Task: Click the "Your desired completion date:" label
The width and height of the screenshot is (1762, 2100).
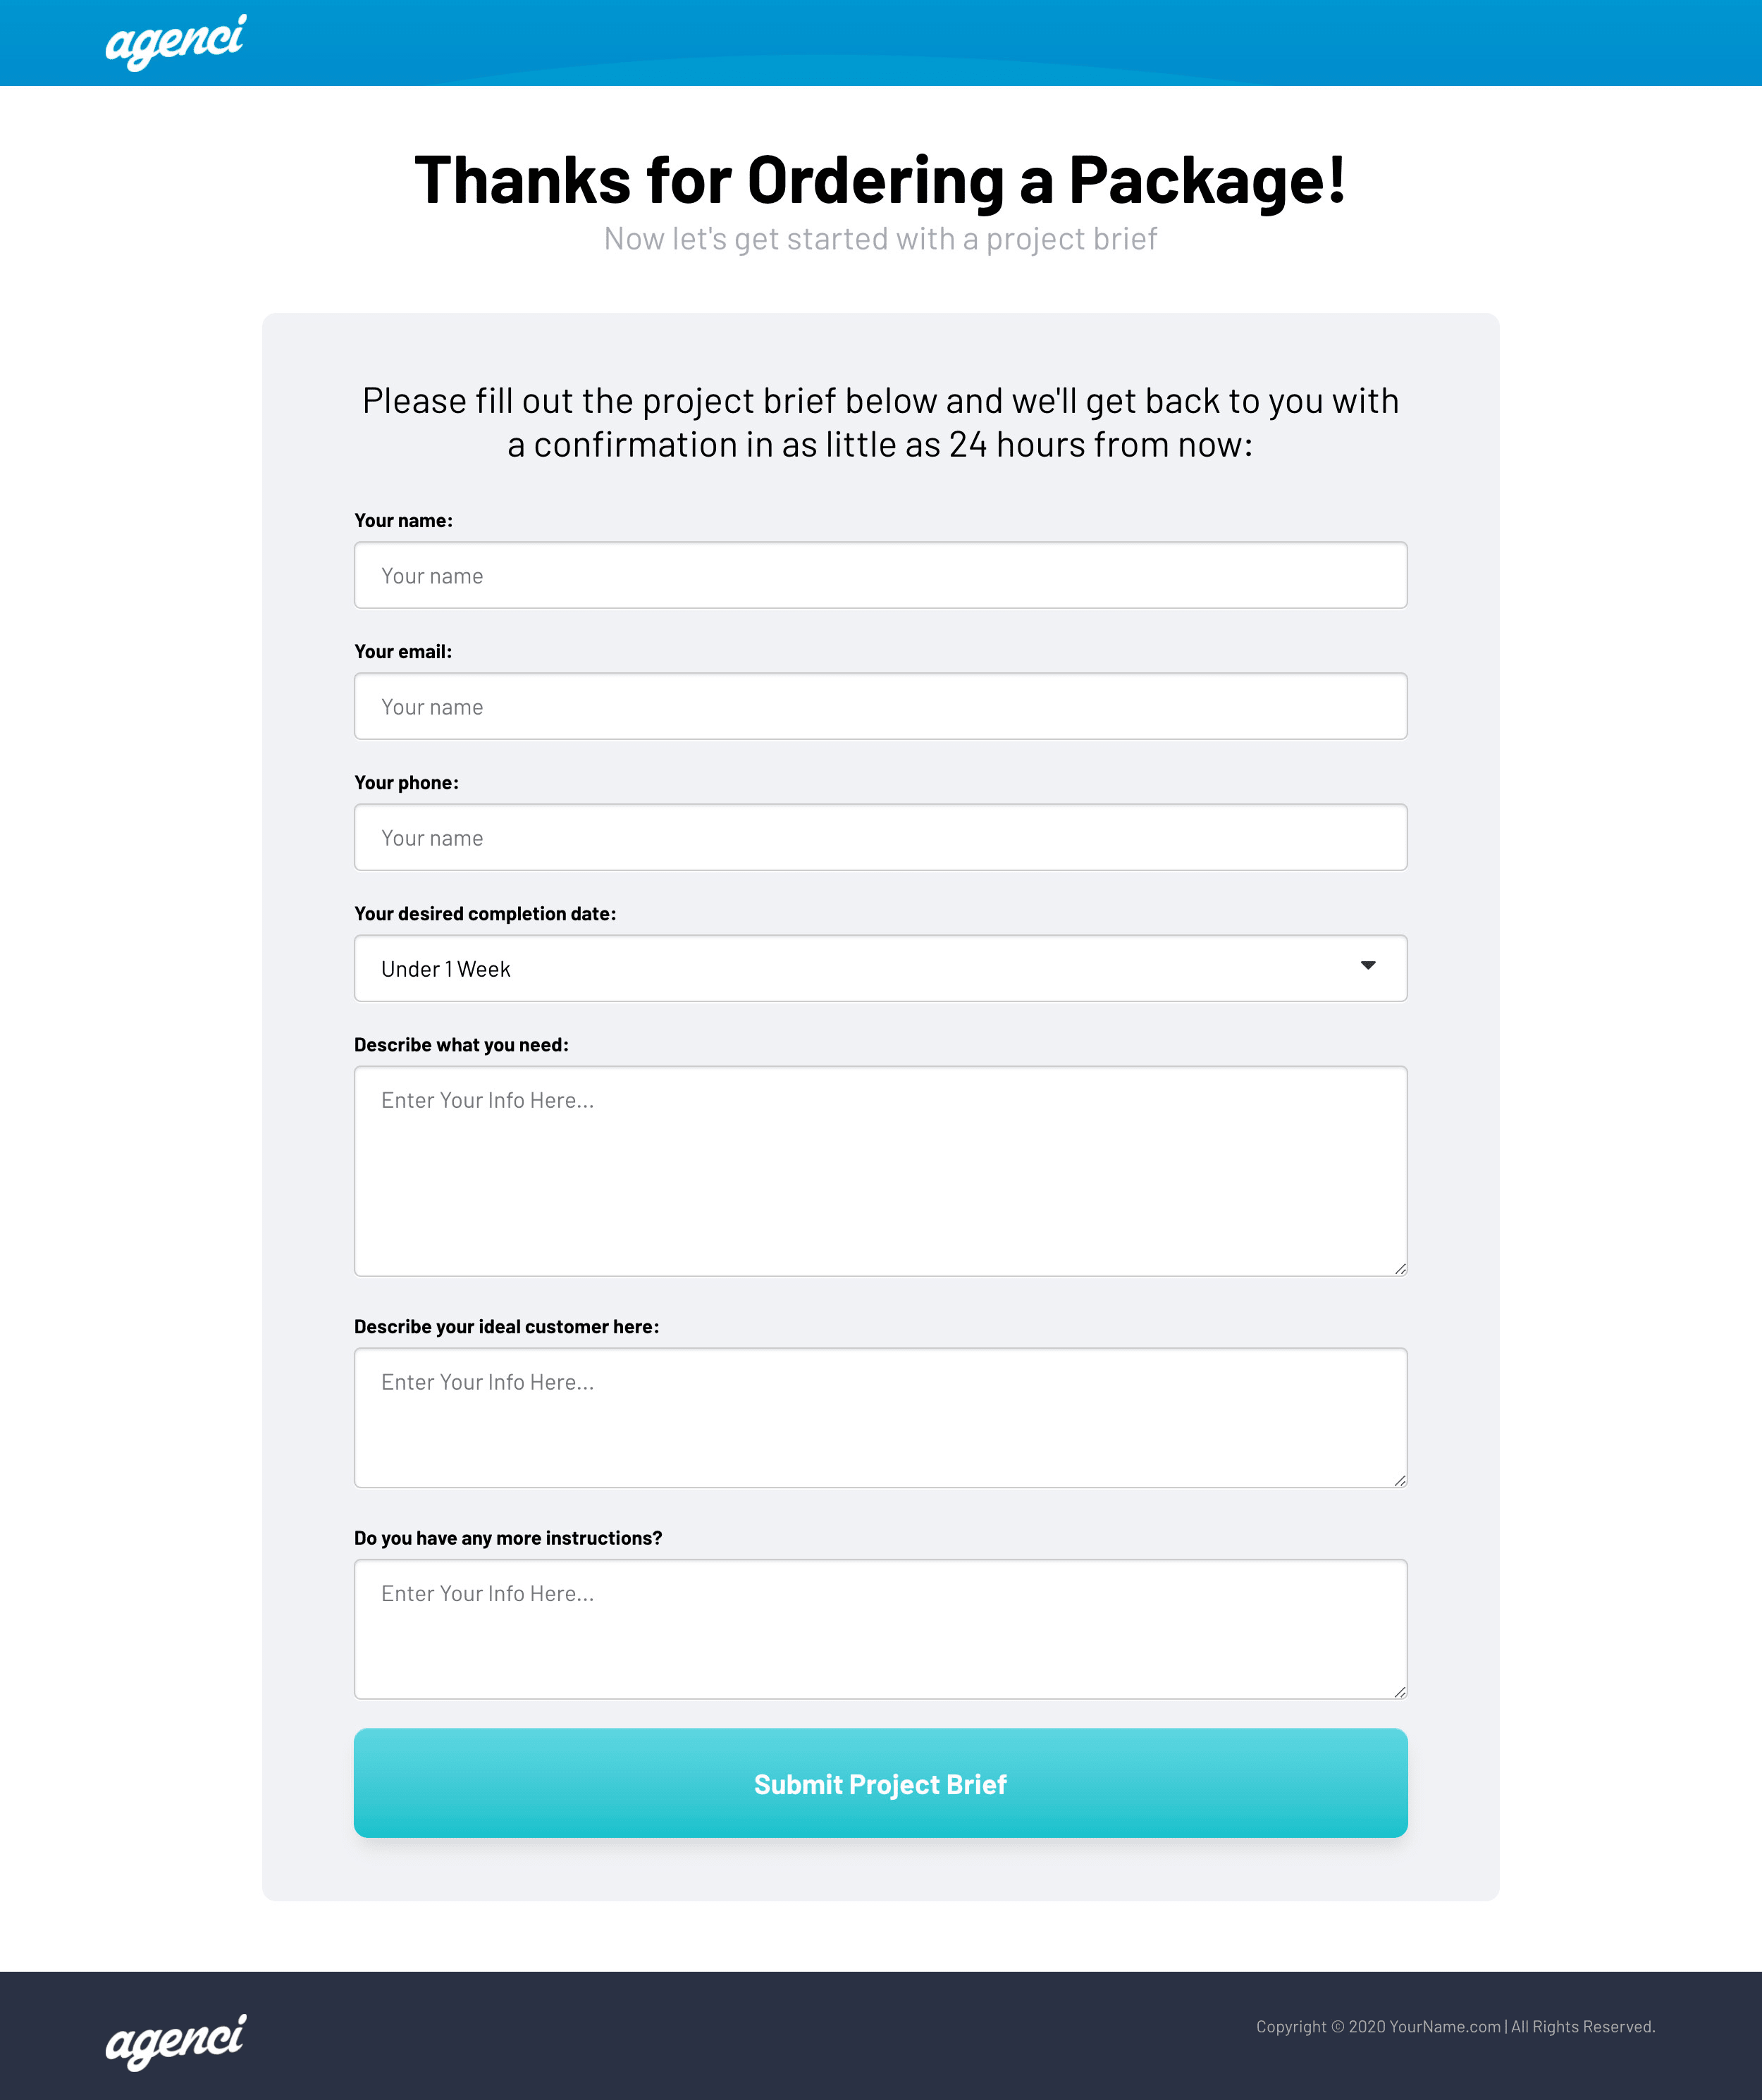Action: click(485, 914)
